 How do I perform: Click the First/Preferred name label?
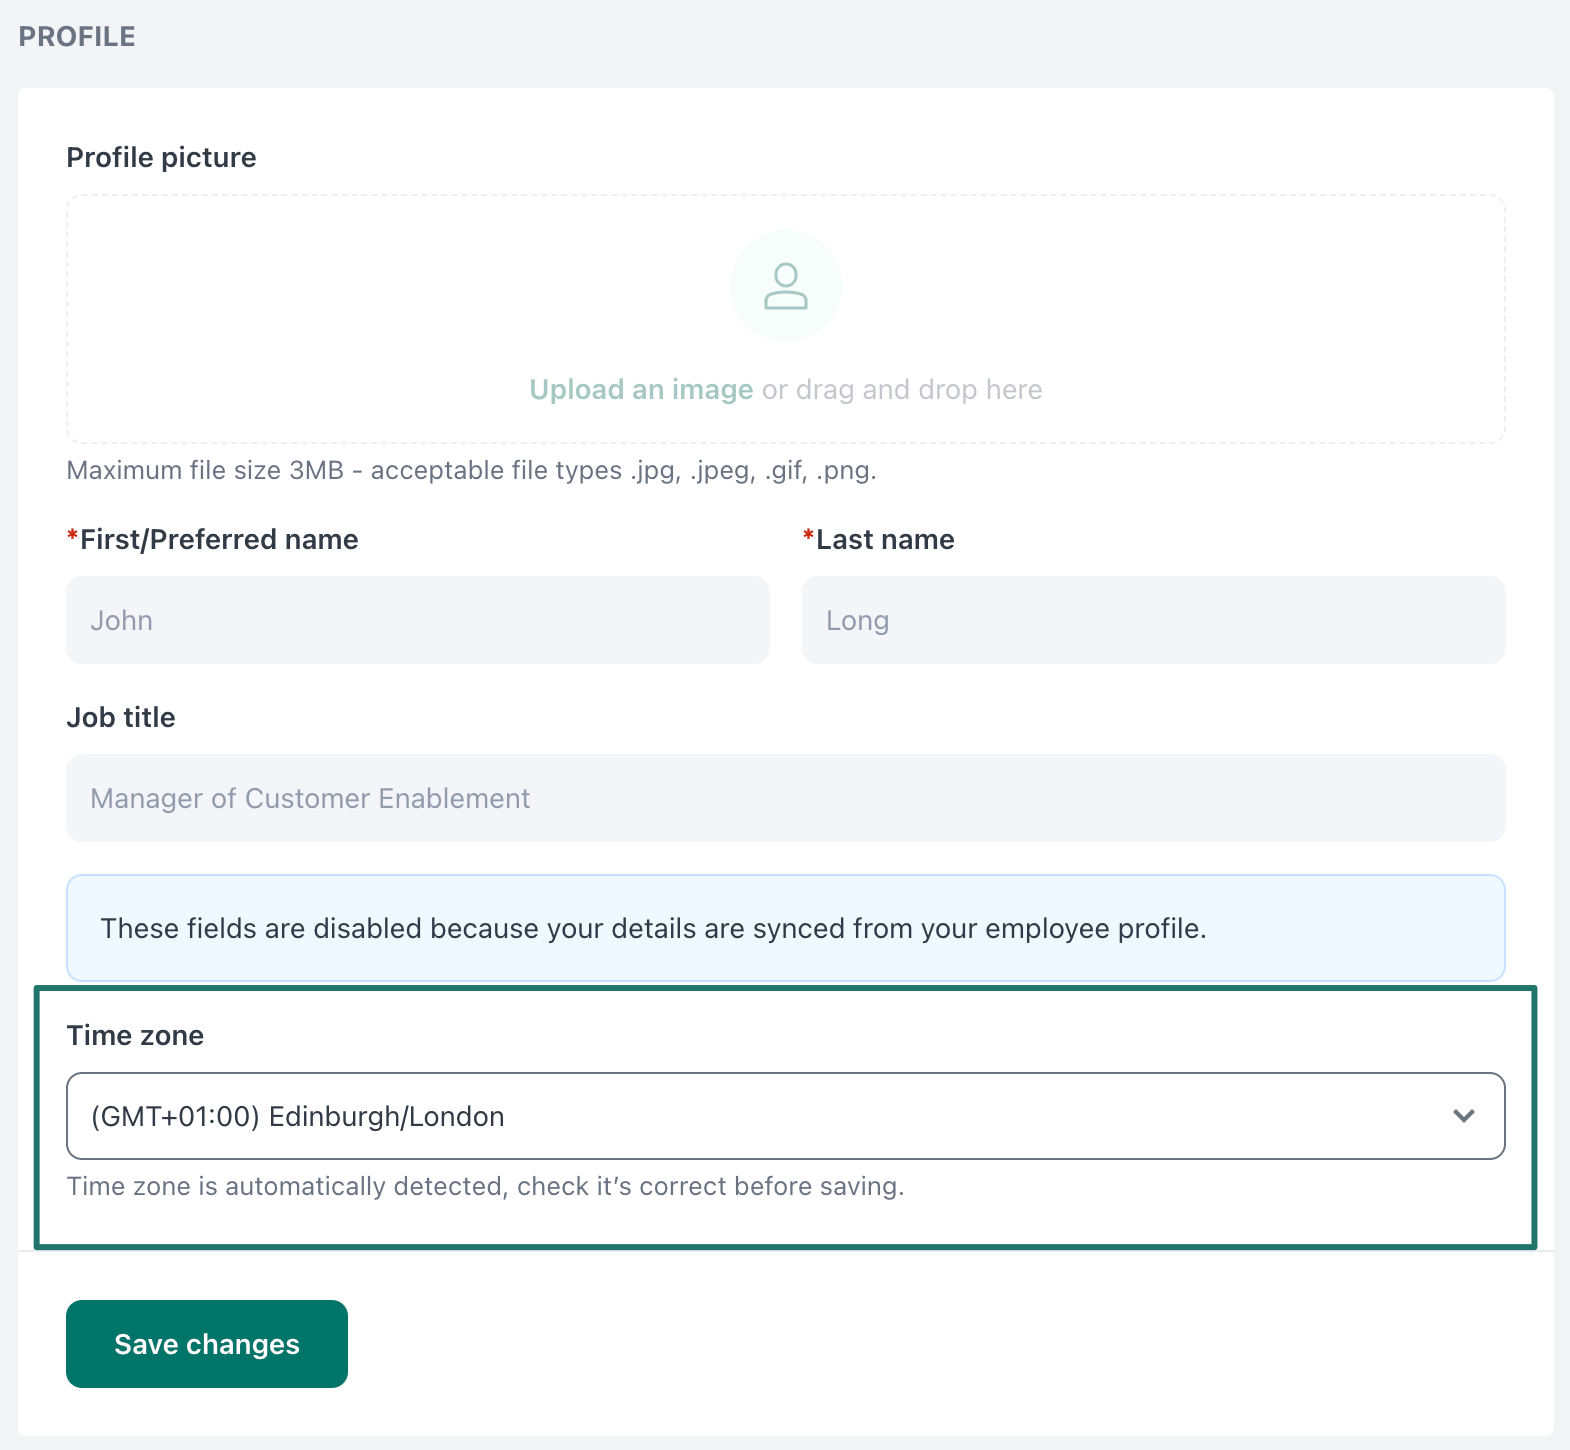pos(212,539)
